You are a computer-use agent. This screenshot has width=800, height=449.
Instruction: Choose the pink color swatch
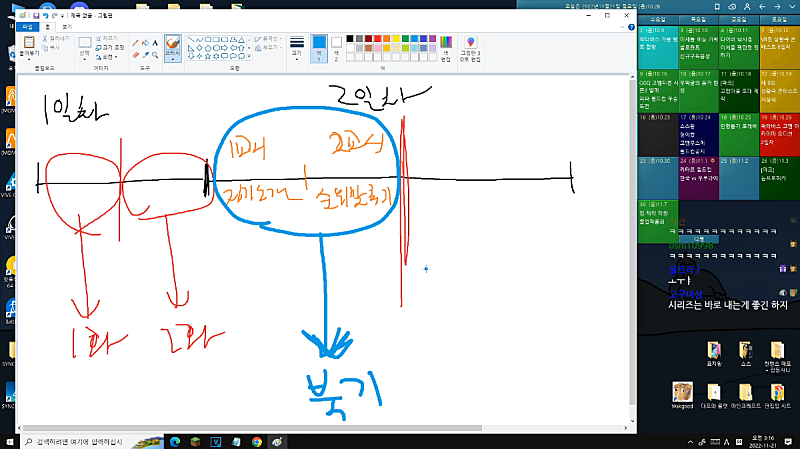click(378, 48)
